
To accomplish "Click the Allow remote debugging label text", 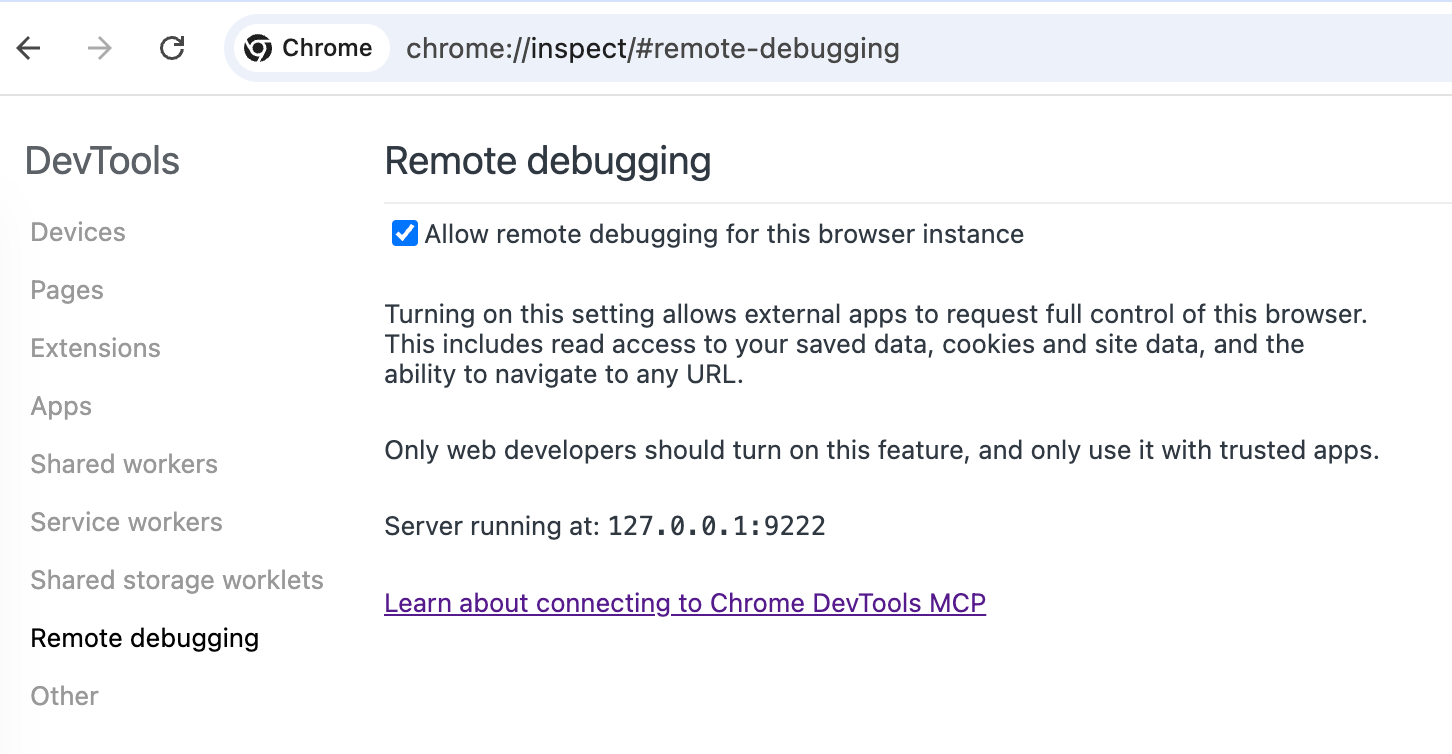I will point(724,234).
